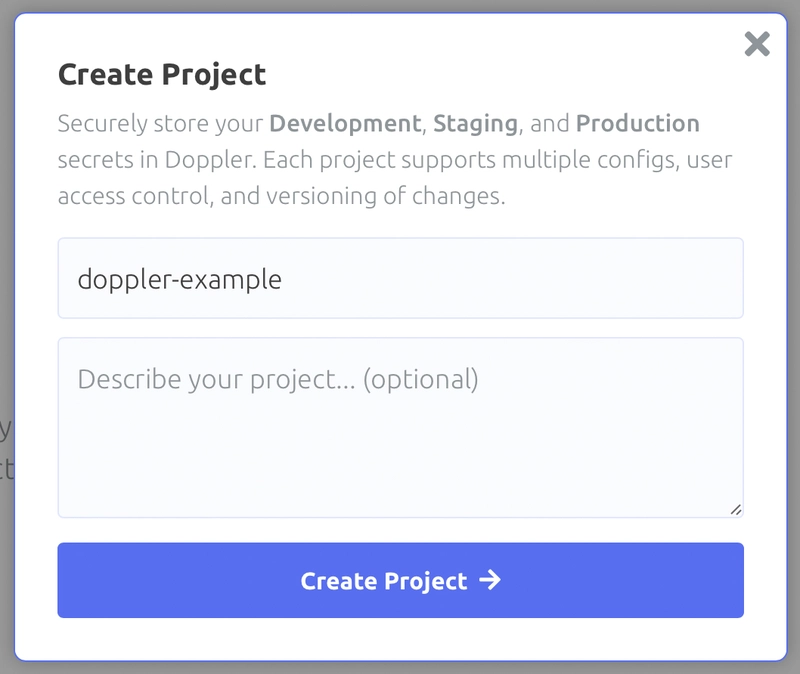
Task: Click the optional placeholder text
Action: coord(420,379)
